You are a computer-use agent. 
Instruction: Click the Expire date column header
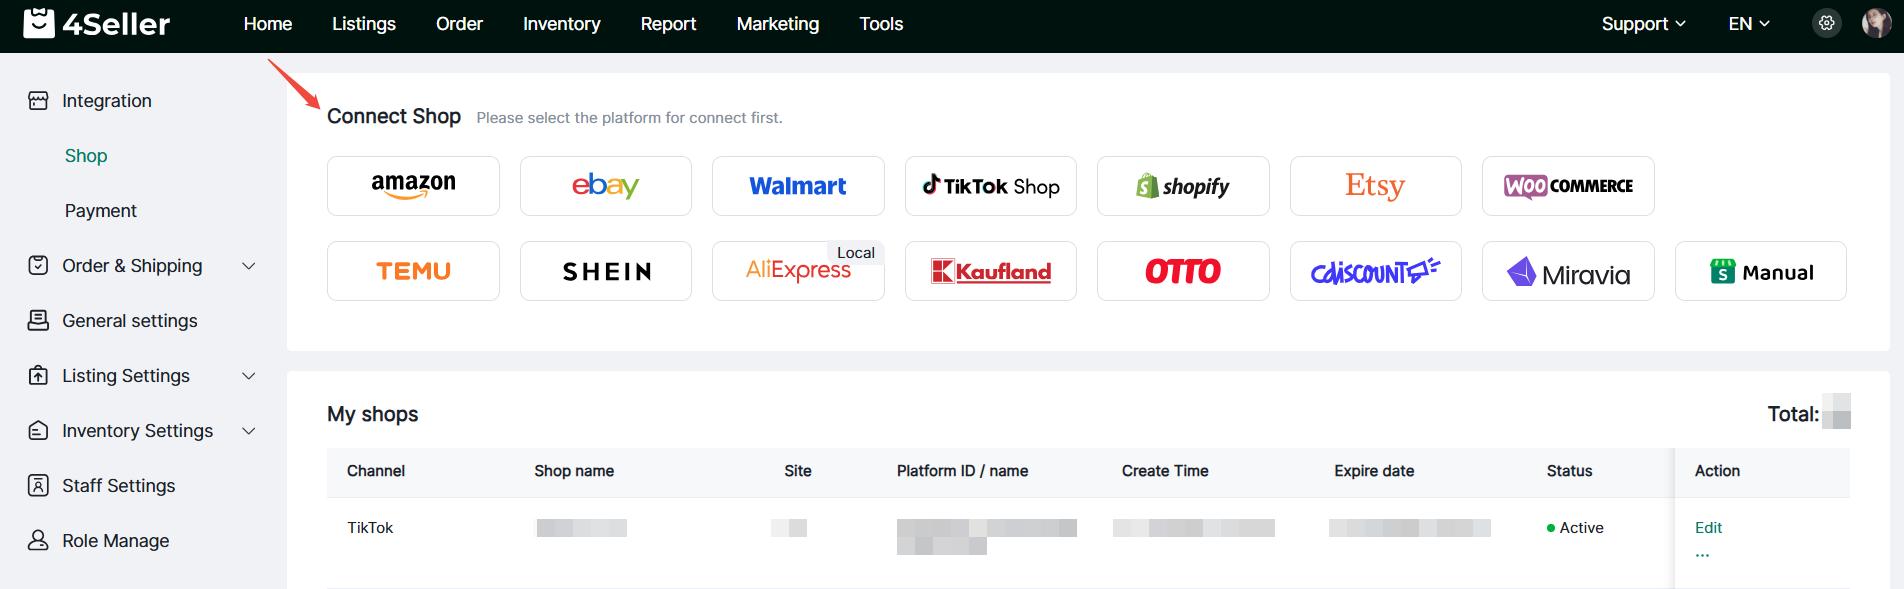click(x=1374, y=471)
